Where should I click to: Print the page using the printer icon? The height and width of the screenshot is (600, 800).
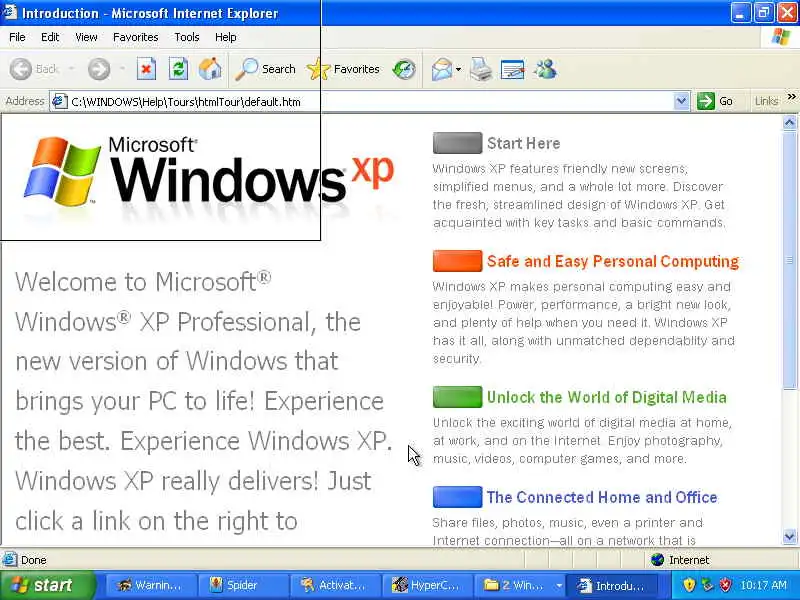tap(481, 69)
